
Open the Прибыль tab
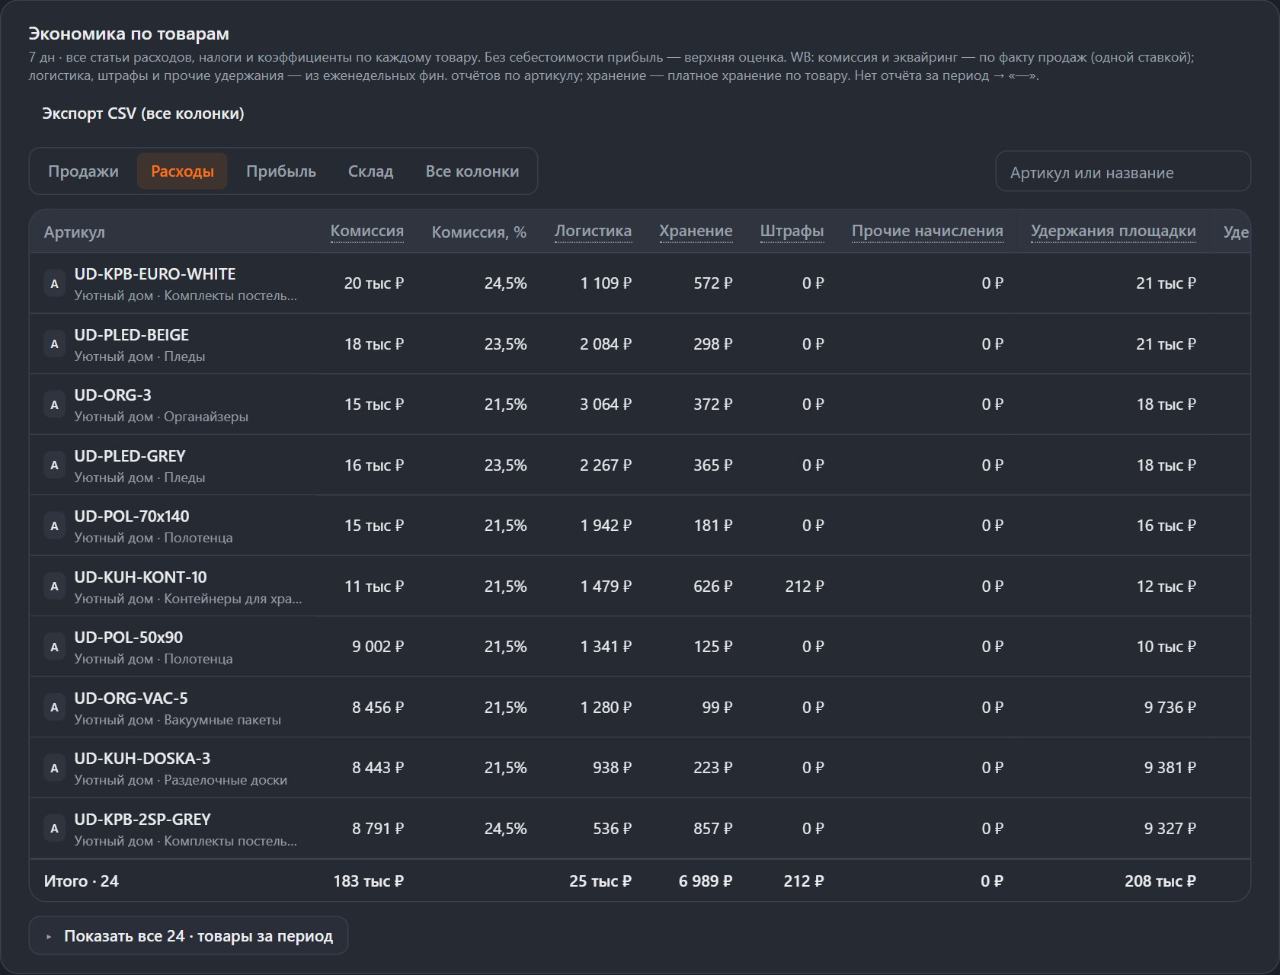281,171
